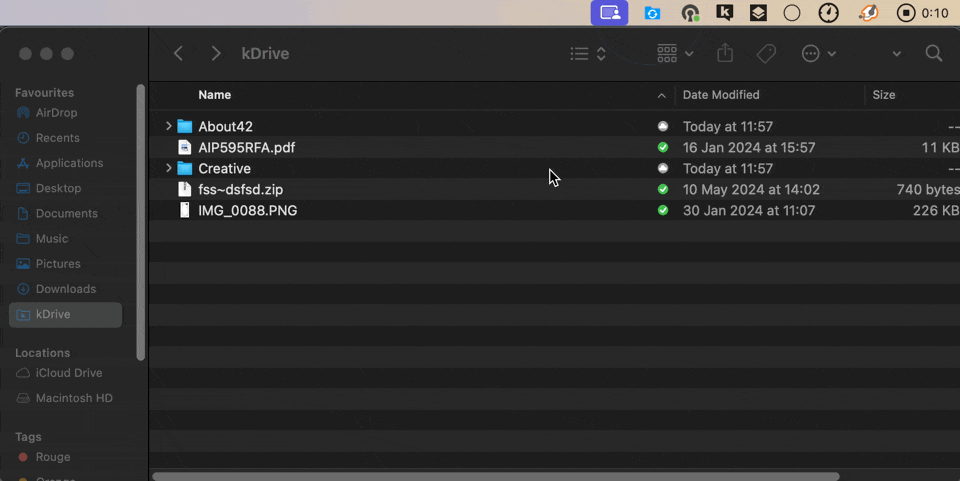960x481 pixels.
Task: Expand the About42 folder
Action: 168,126
